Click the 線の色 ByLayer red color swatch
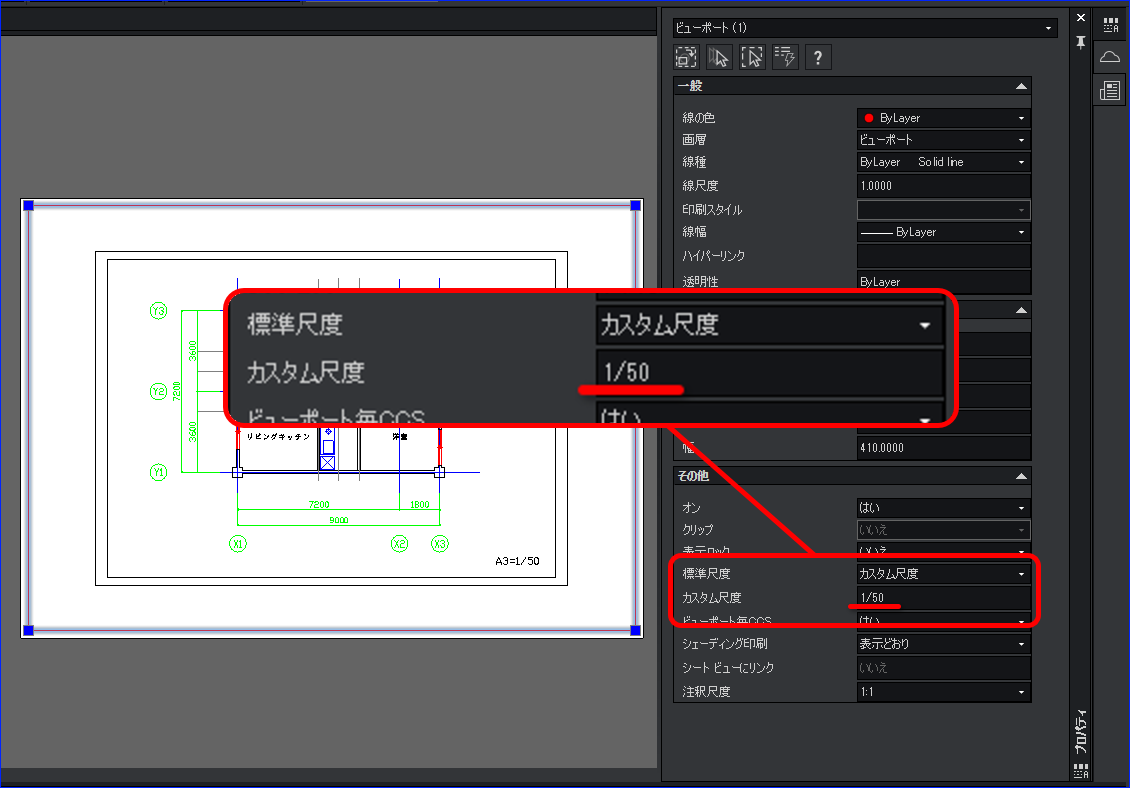 tap(868, 118)
